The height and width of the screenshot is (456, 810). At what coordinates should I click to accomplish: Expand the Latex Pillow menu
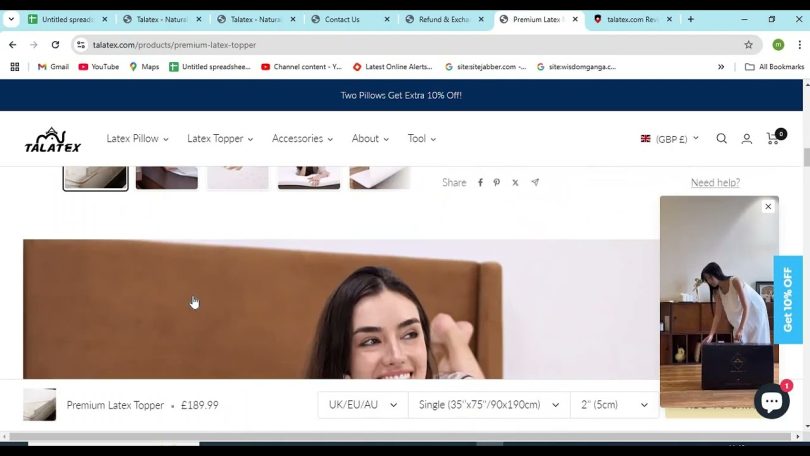(137, 139)
